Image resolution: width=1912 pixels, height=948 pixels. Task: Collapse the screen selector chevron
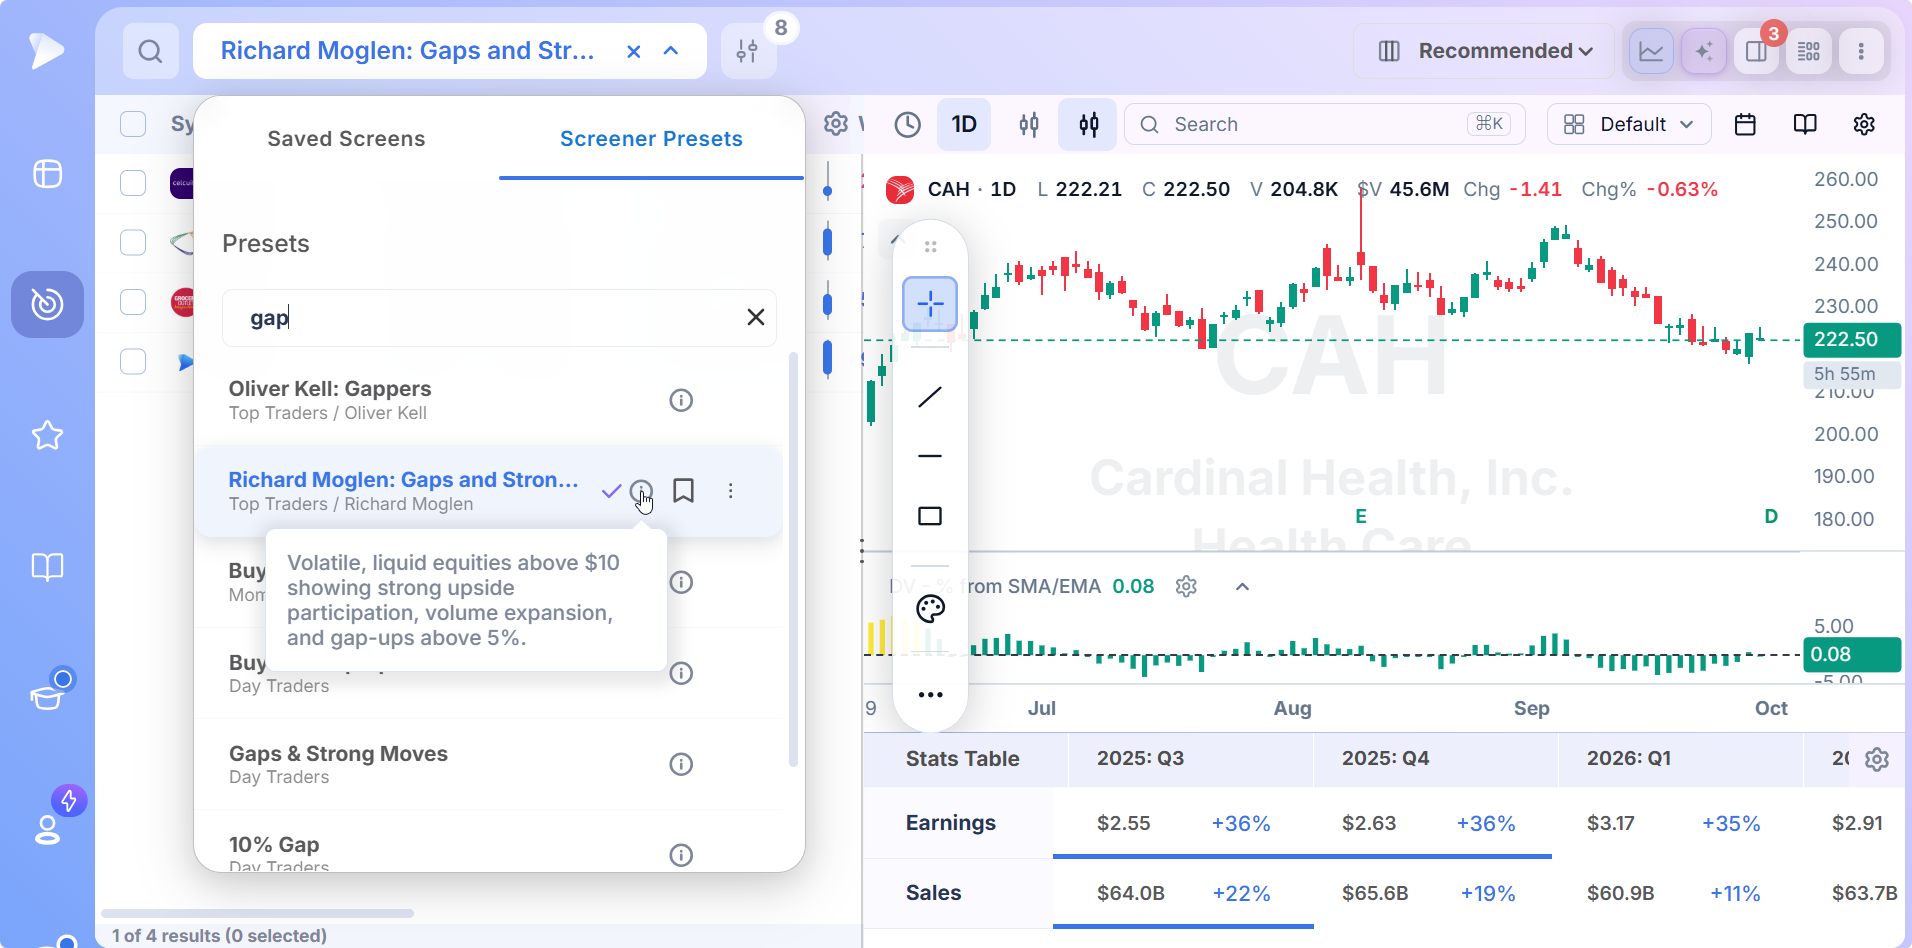[671, 51]
